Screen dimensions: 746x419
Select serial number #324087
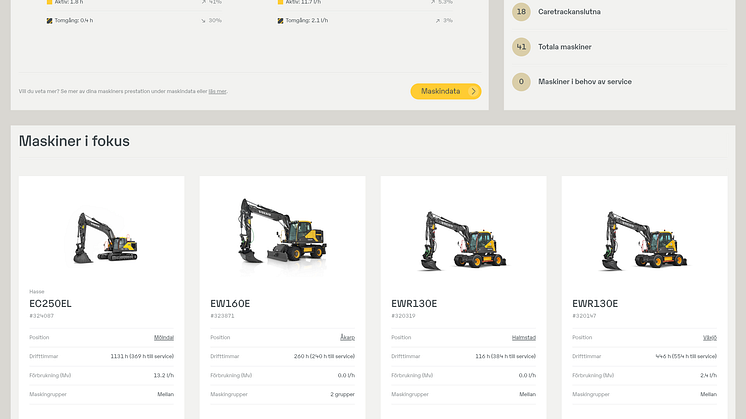(x=41, y=316)
